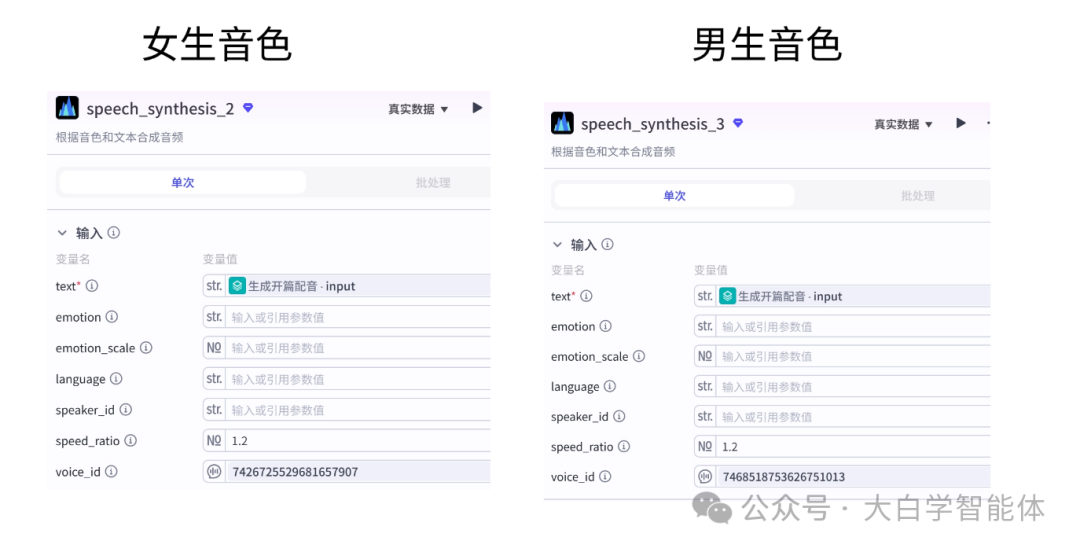Select 单次 tab in speech_synthesis_3
This screenshot has height=552, width=1080.
674,195
